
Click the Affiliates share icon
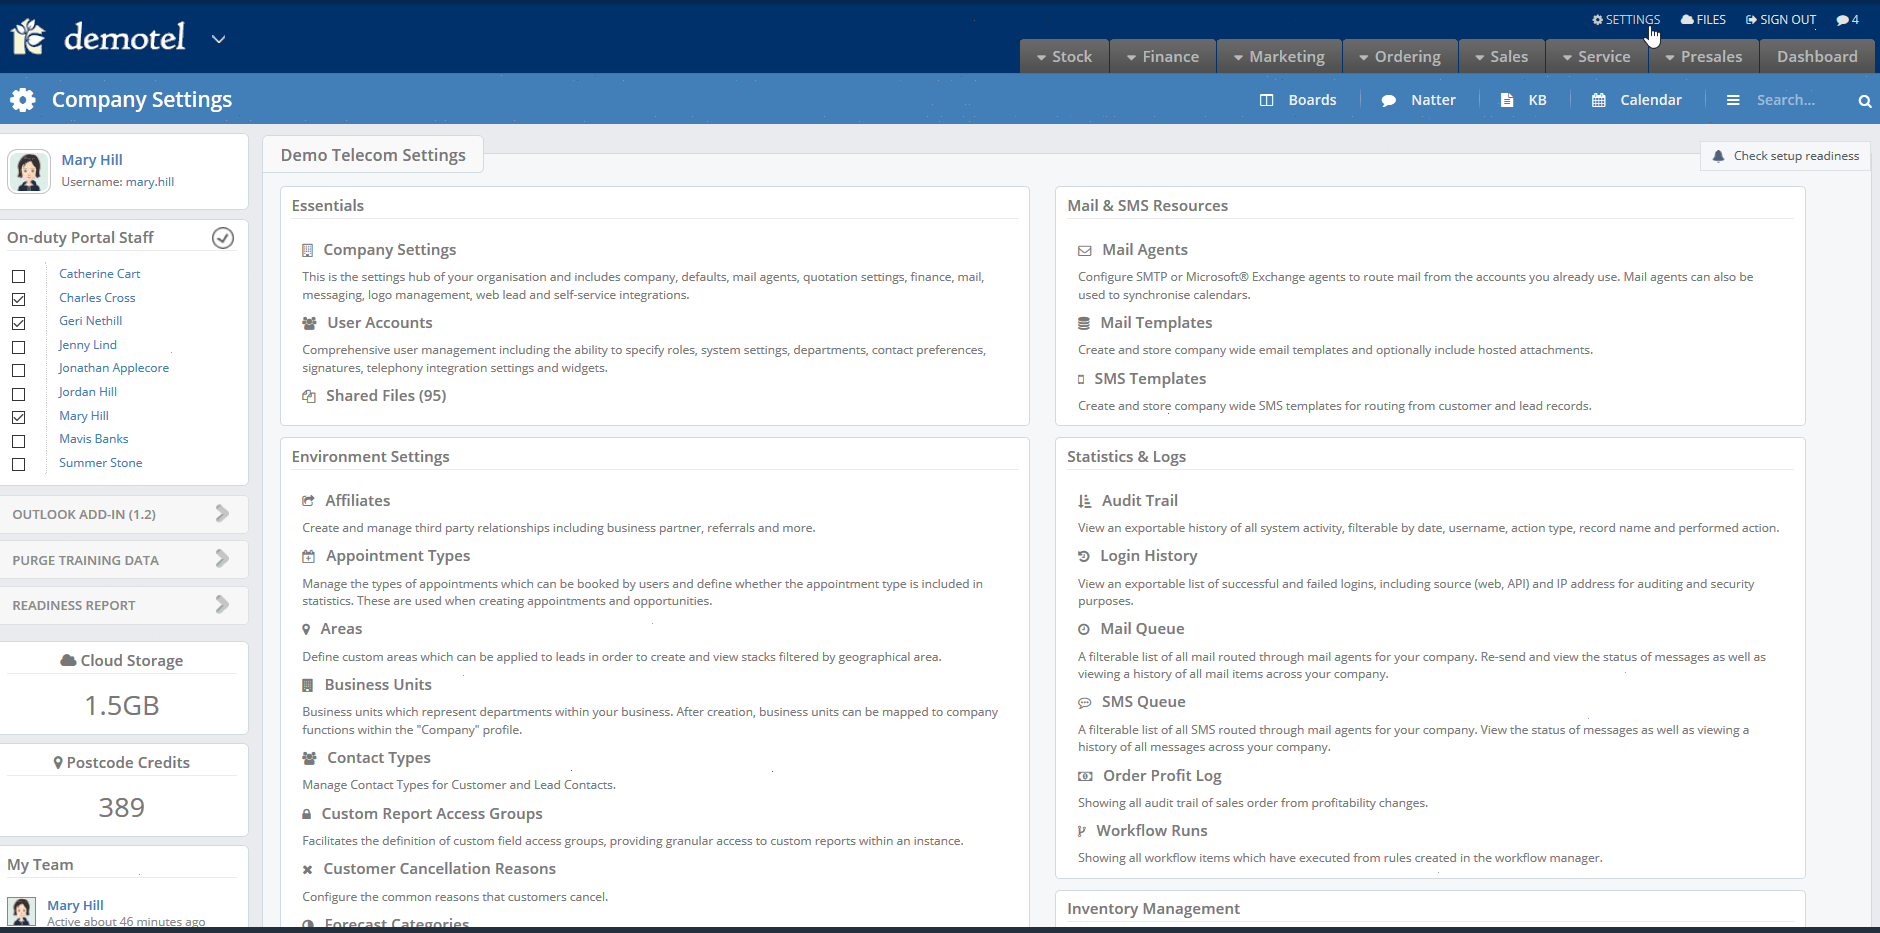point(308,501)
